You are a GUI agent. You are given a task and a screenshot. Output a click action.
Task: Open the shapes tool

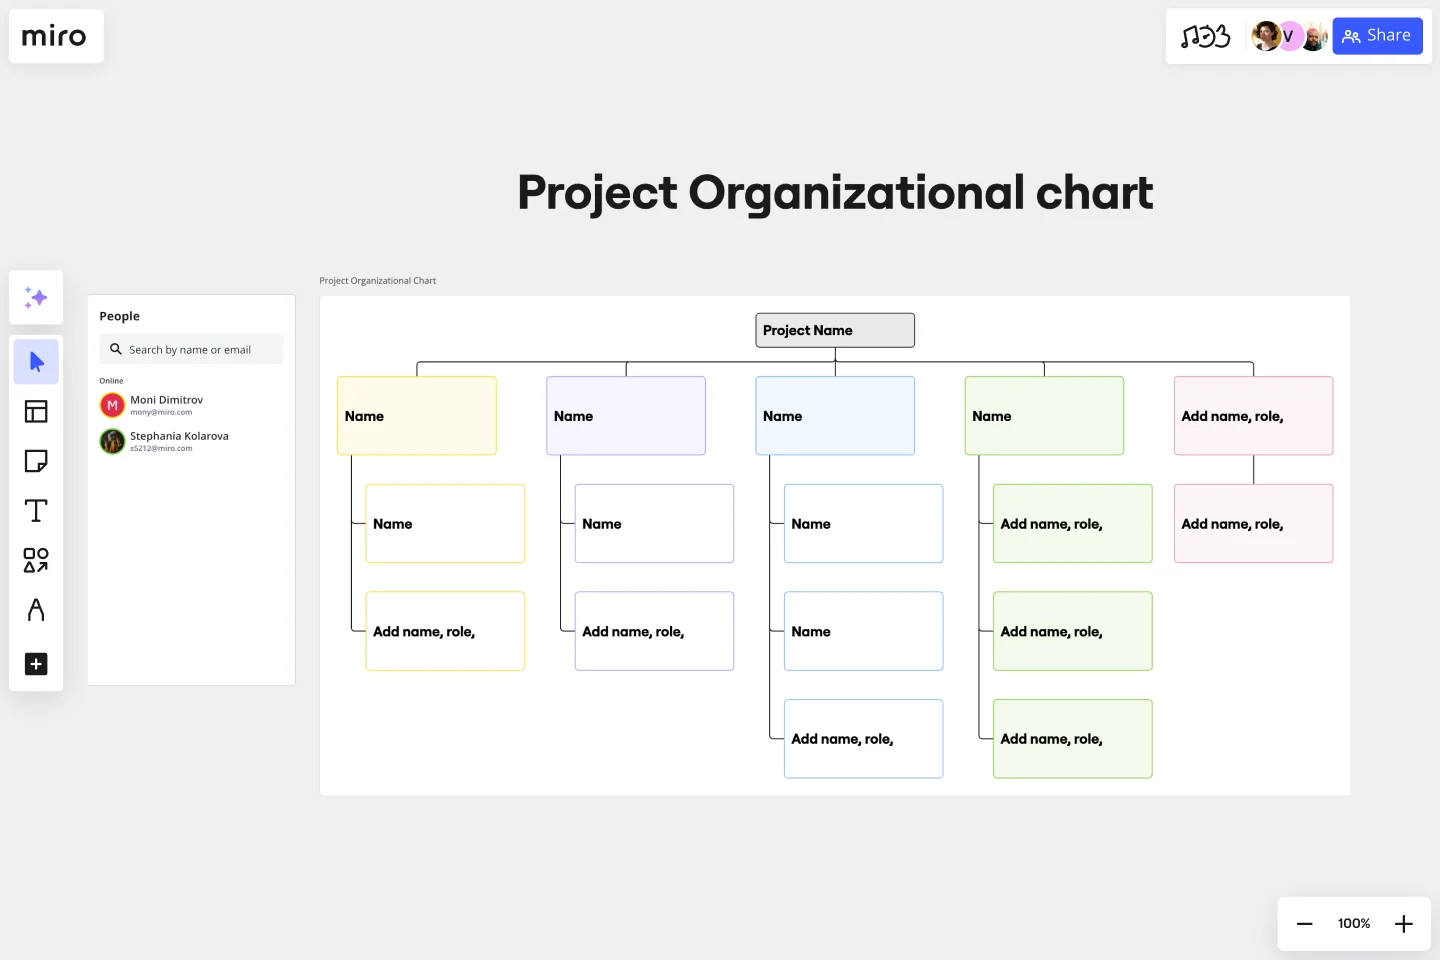(36, 560)
